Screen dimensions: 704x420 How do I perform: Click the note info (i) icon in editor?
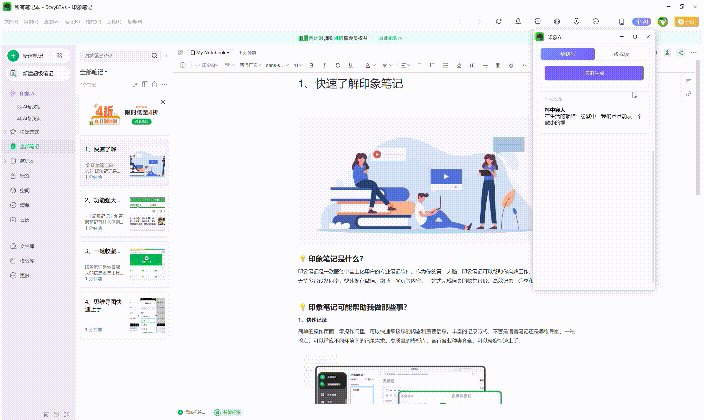coord(183,65)
